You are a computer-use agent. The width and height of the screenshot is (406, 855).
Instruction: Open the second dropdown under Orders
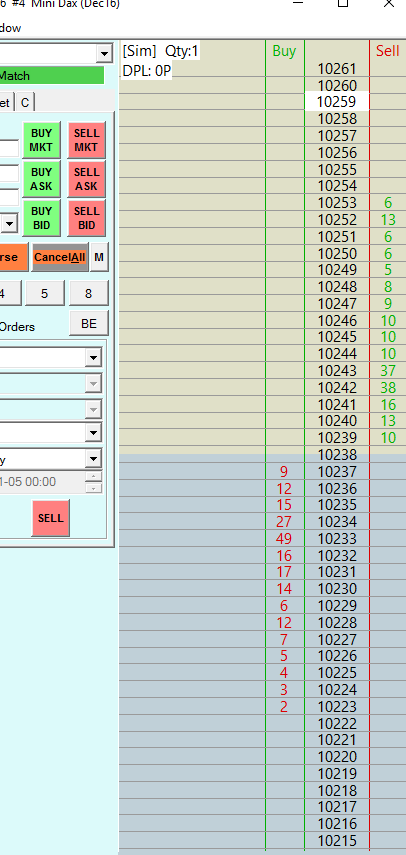(93, 383)
